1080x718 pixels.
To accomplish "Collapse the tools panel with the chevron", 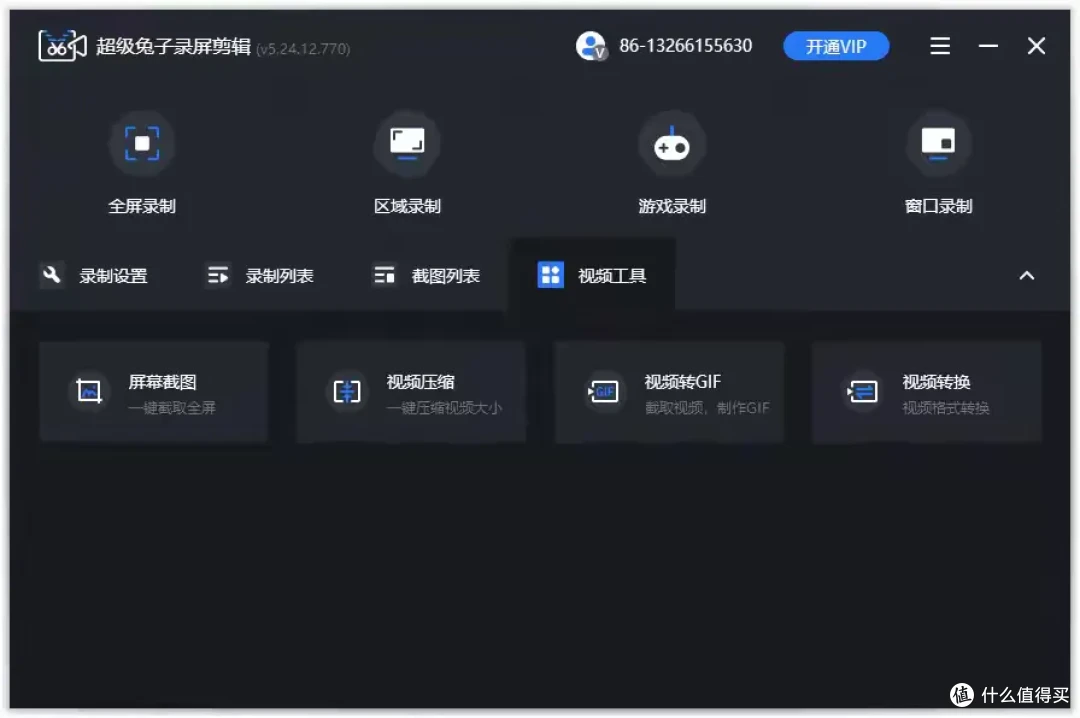I will pyautogui.click(x=1026, y=276).
